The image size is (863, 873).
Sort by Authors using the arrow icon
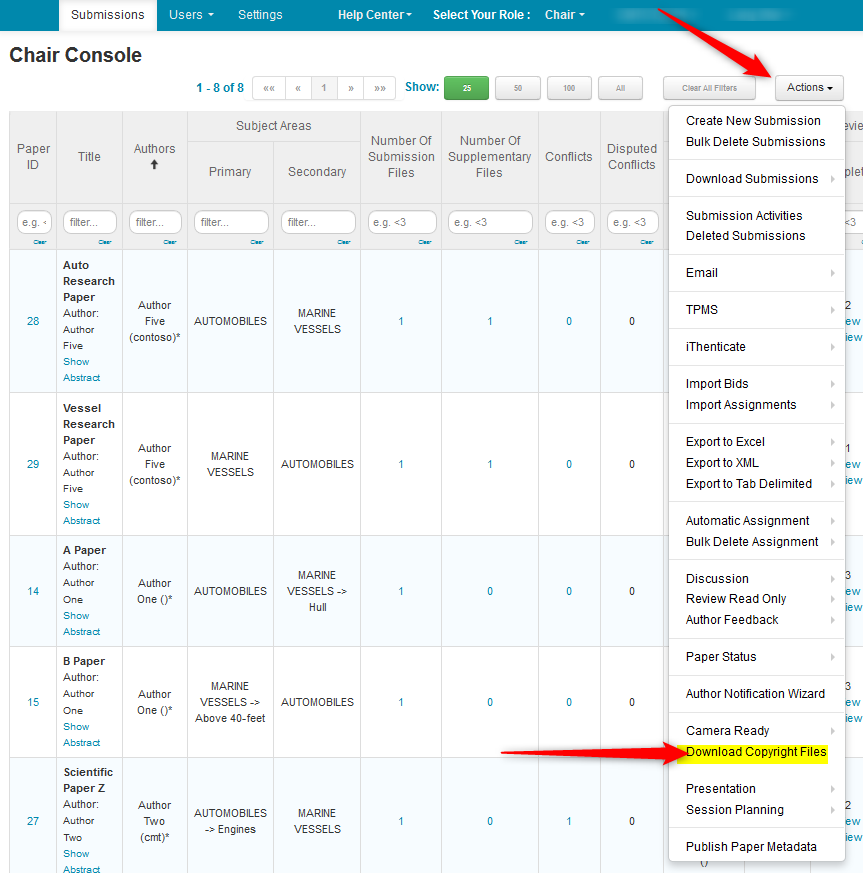[x=154, y=164]
